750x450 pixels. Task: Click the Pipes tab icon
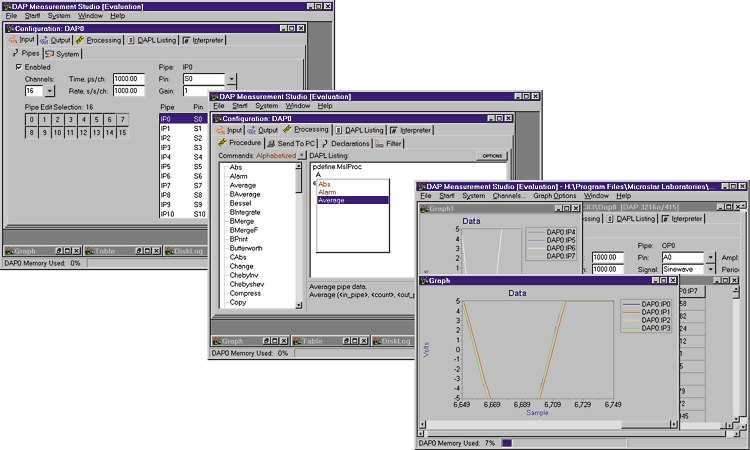(x=15, y=54)
